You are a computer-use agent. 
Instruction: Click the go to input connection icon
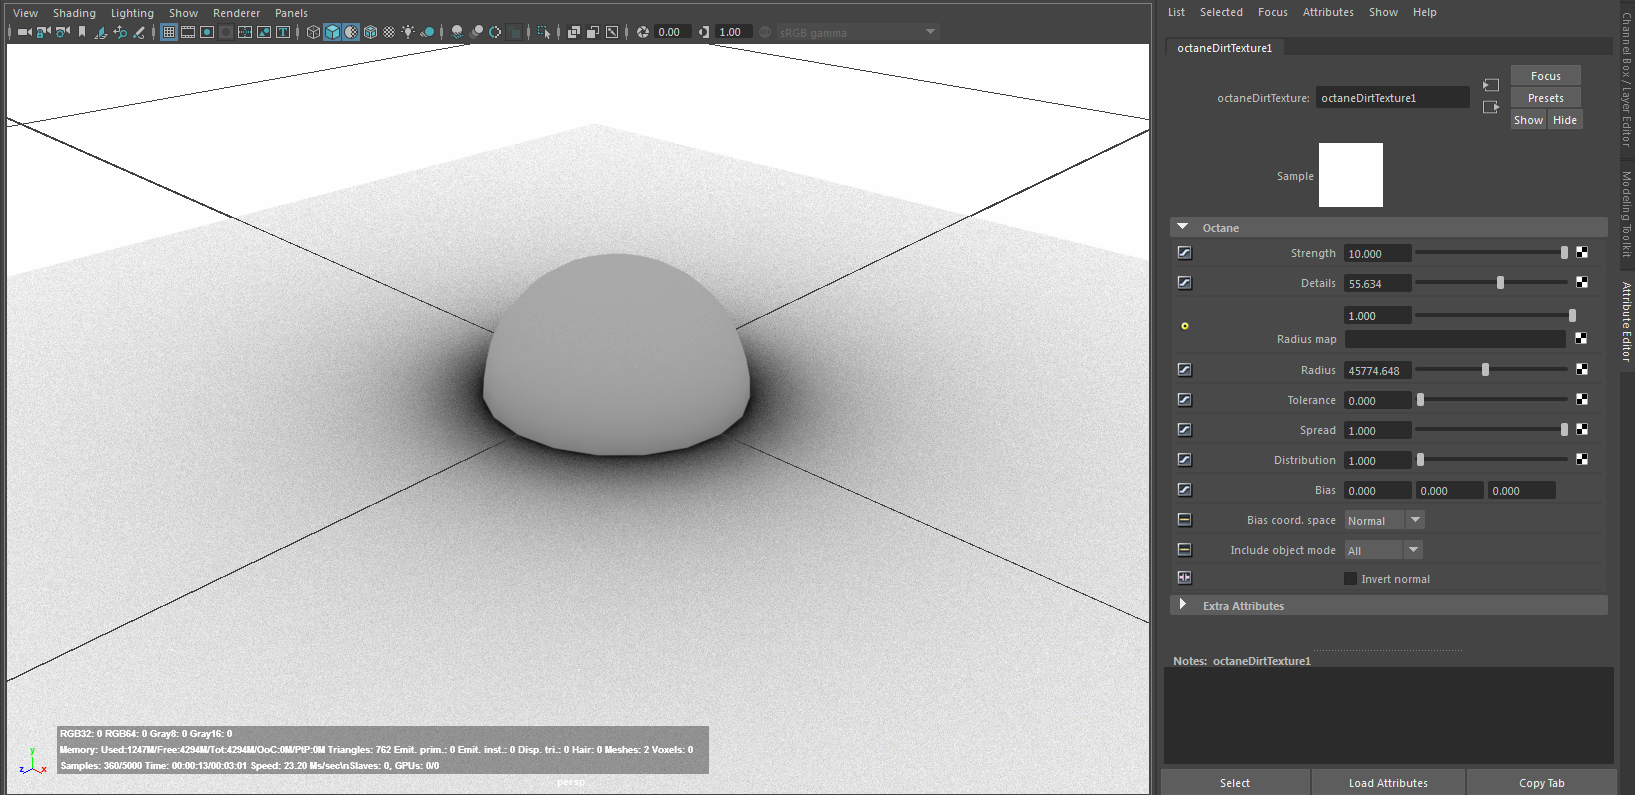pos(1491,86)
